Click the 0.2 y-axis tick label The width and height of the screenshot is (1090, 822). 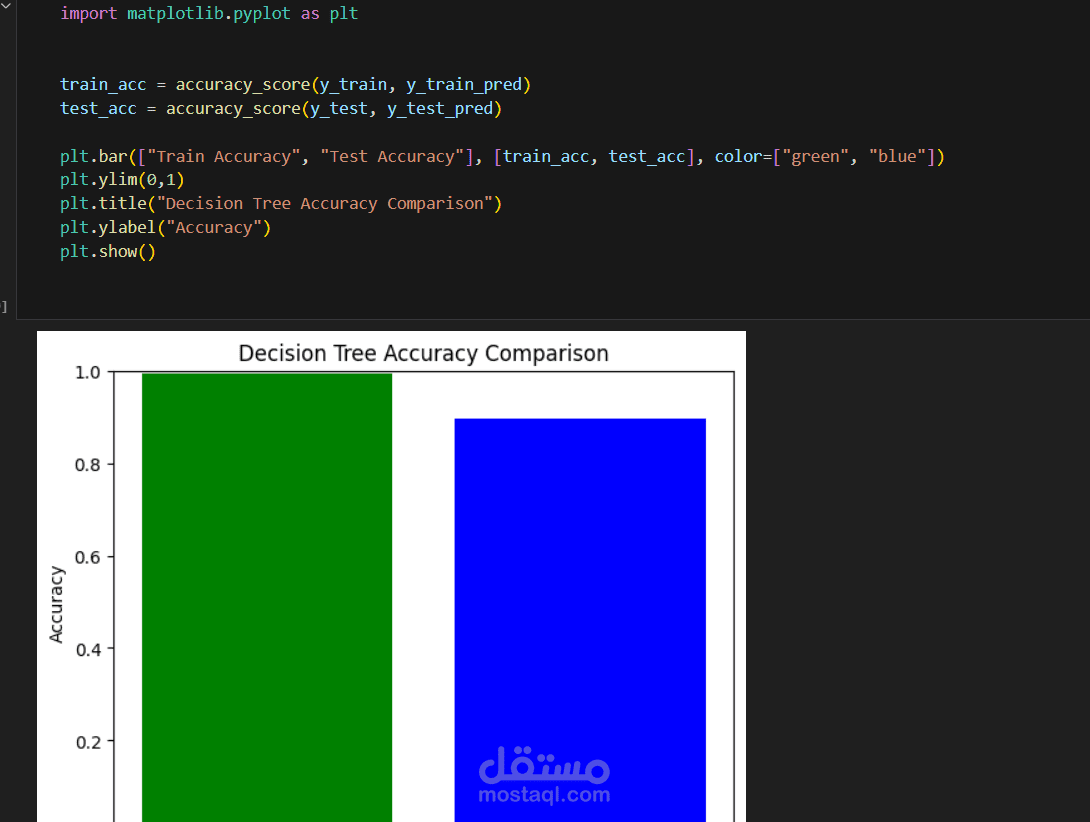click(x=88, y=742)
